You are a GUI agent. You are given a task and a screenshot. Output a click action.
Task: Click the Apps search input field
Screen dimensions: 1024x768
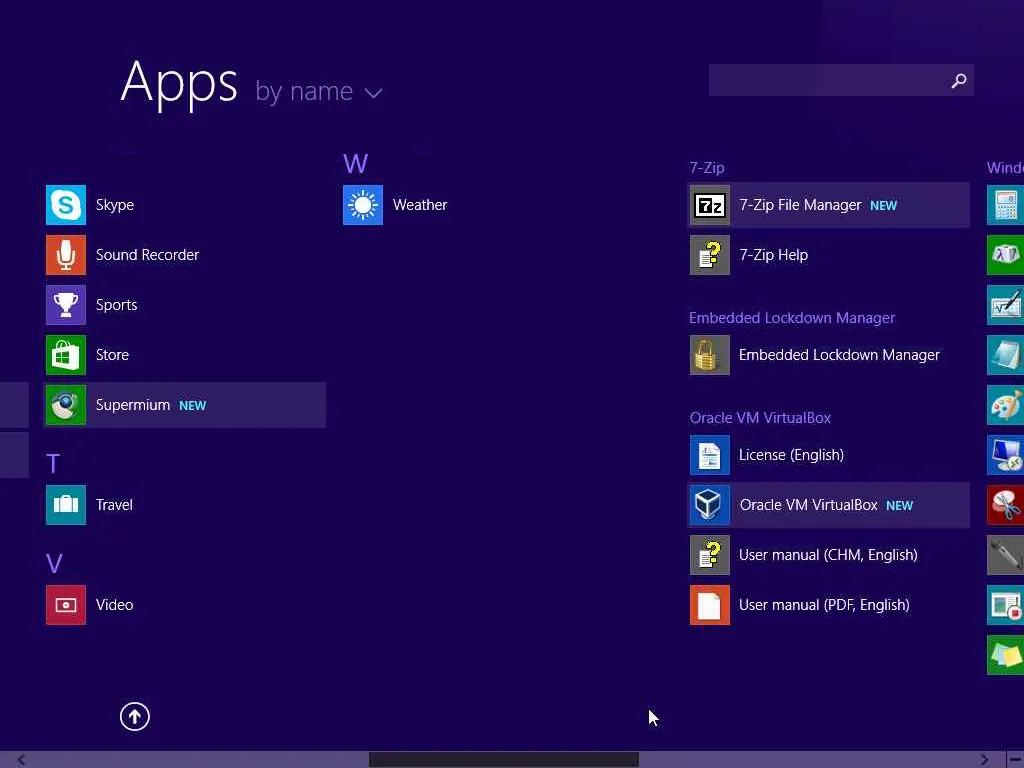click(x=827, y=80)
